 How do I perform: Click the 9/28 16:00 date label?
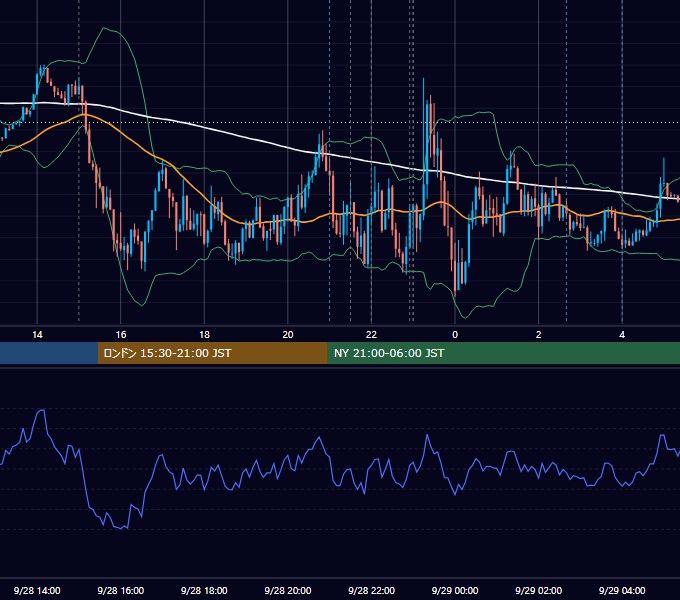[x=121, y=590]
